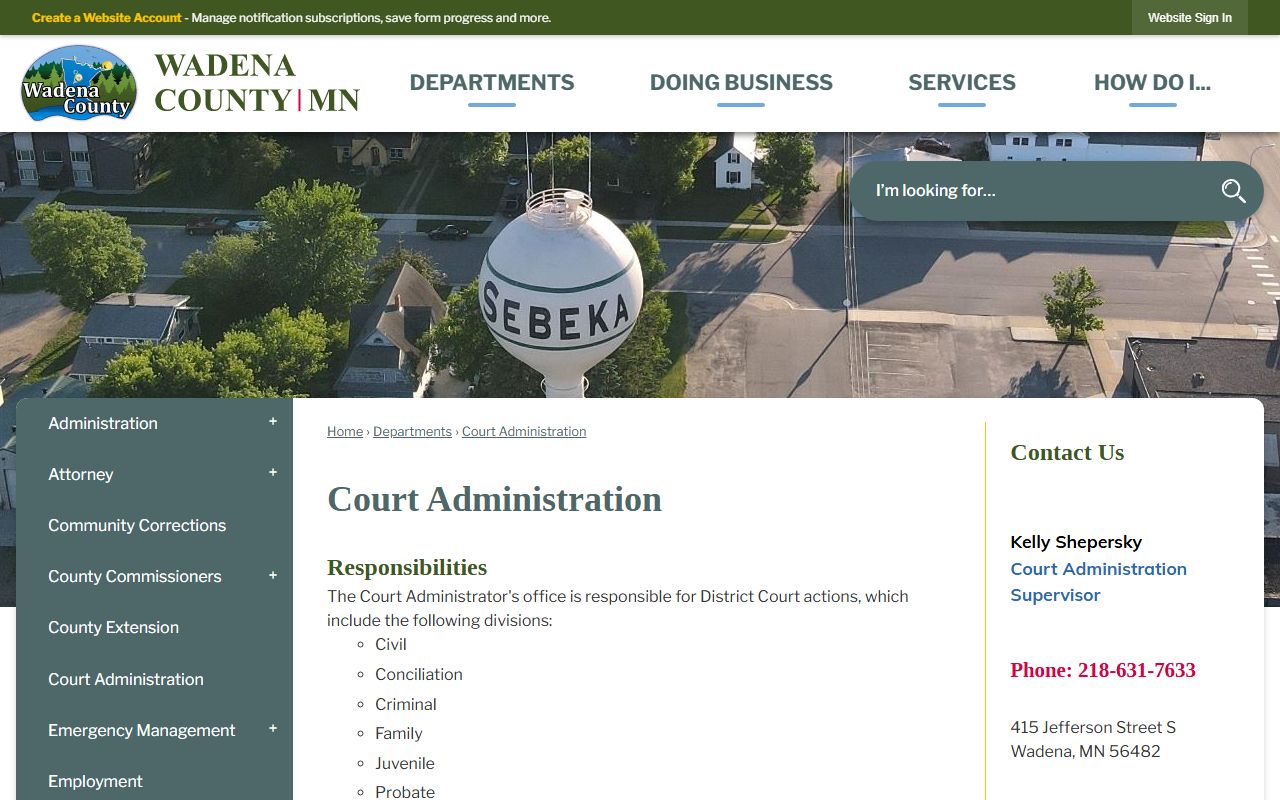Open Emergency Management in the sidebar

click(142, 730)
